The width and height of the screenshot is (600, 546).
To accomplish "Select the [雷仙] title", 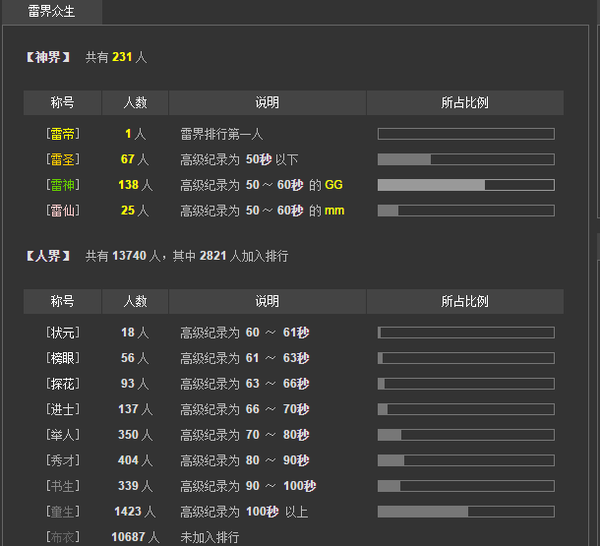I will click(x=63, y=210).
